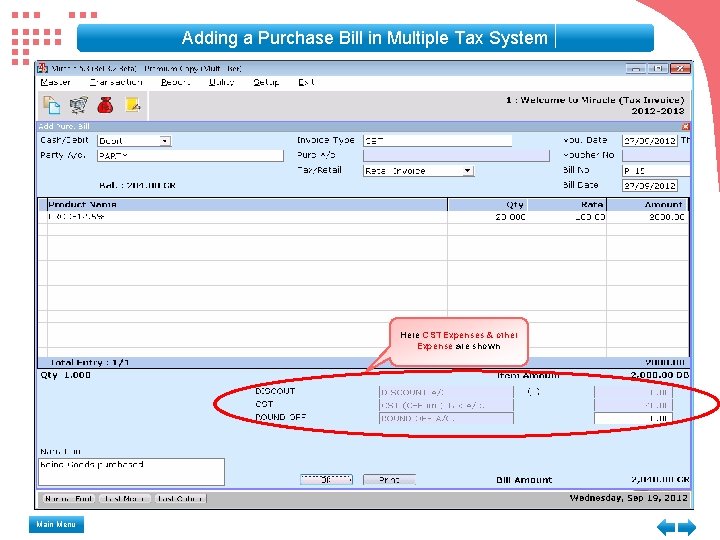Click the Discount amount field
This screenshot has width=720, height=540.
[633, 392]
